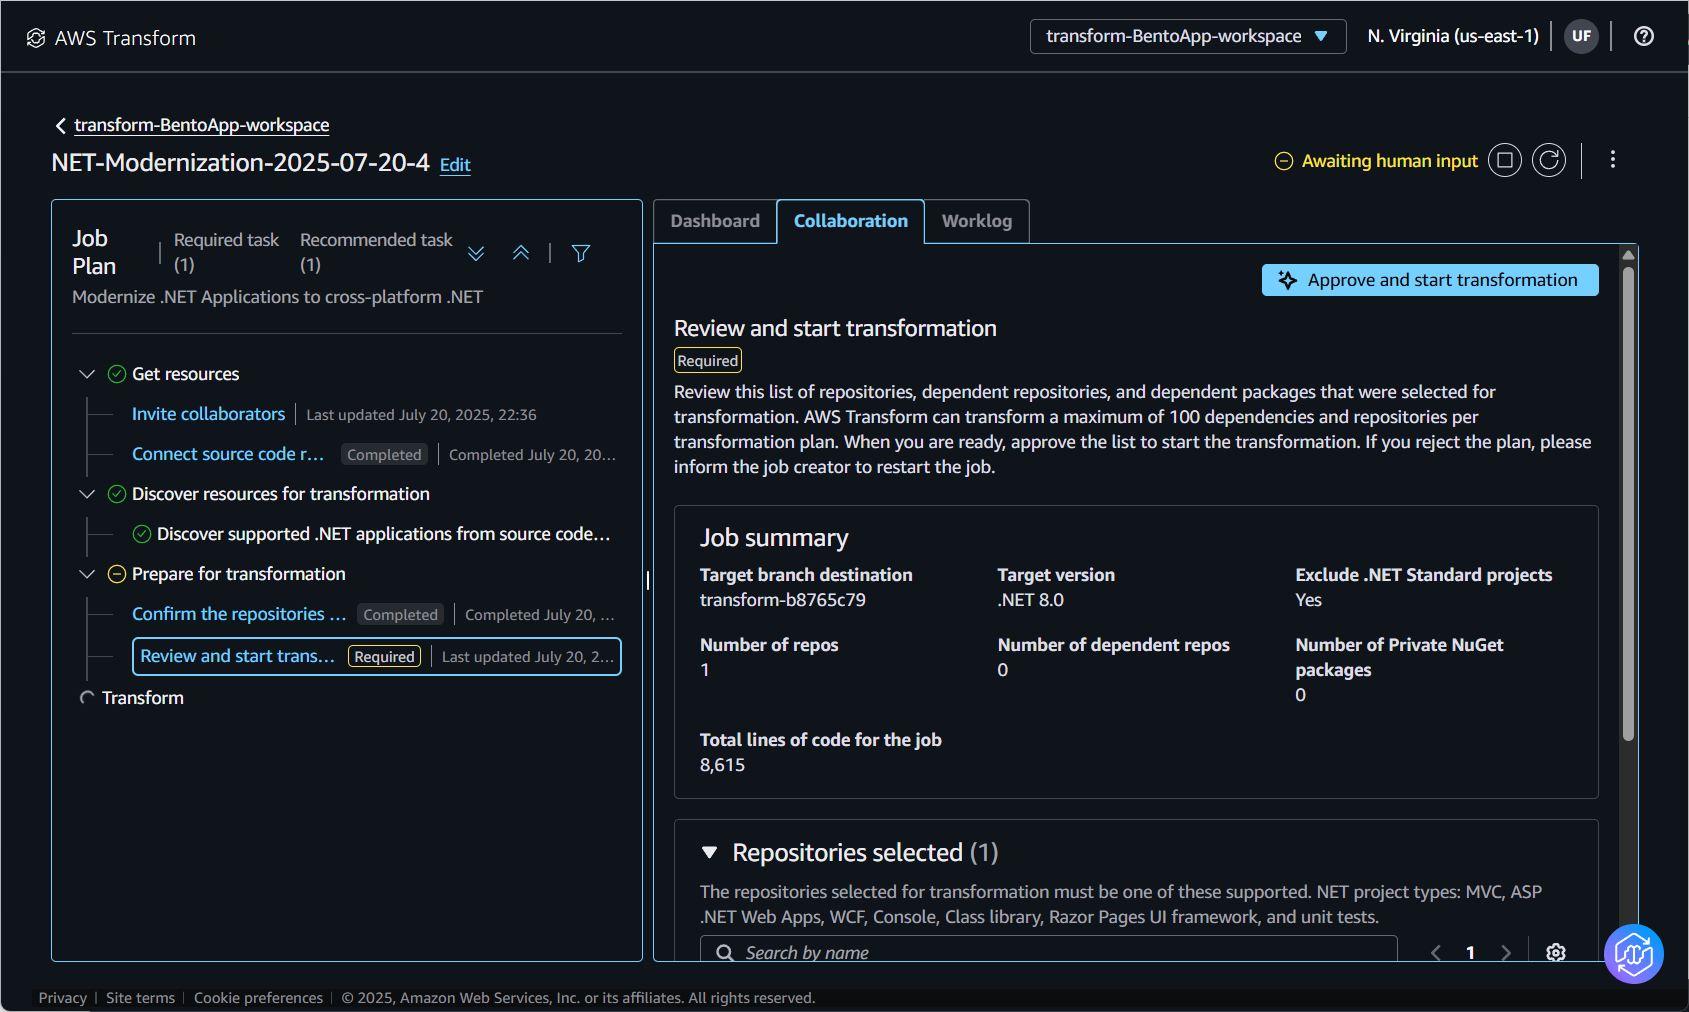This screenshot has height=1012, width=1689.
Task: Click the N. Virginia (us-east-1) region label
Action: coord(1453,36)
